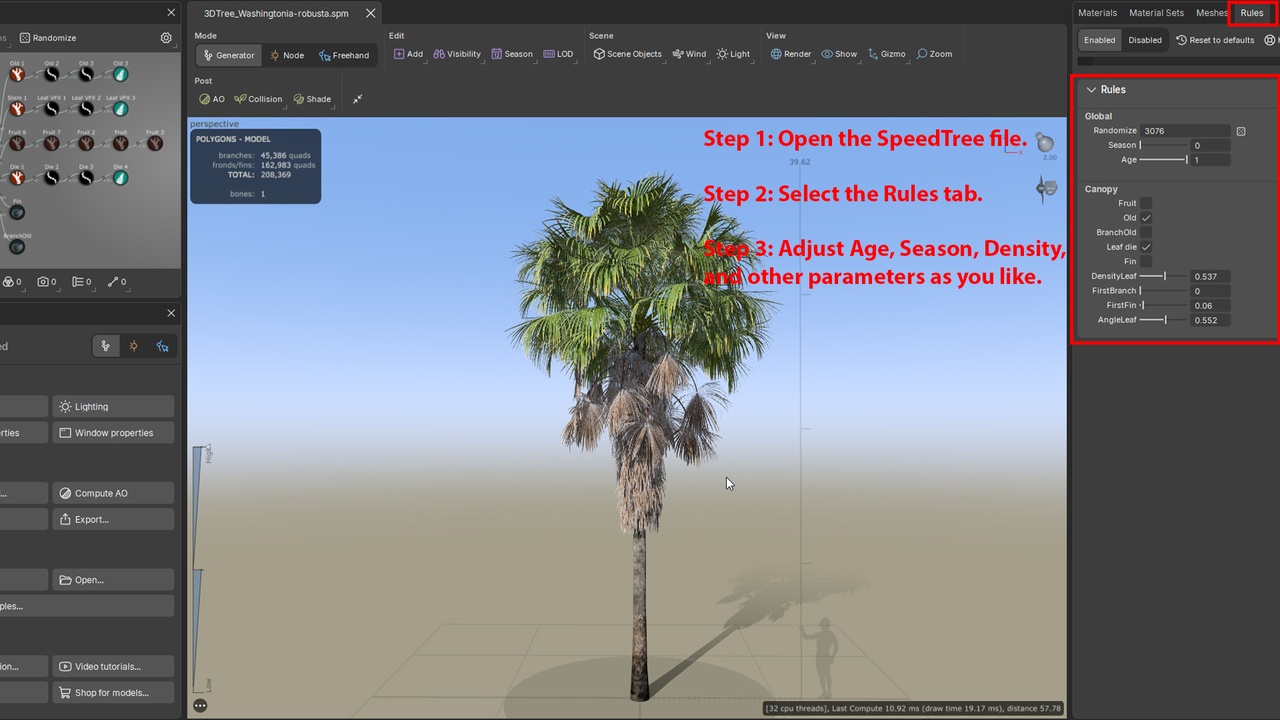Select the Die 1 node

tap(17, 178)
